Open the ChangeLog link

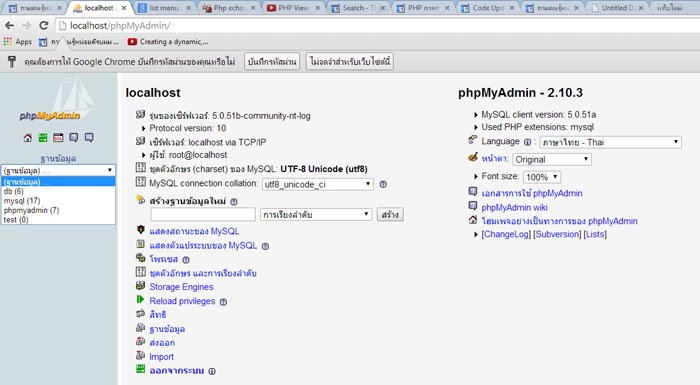506,234
